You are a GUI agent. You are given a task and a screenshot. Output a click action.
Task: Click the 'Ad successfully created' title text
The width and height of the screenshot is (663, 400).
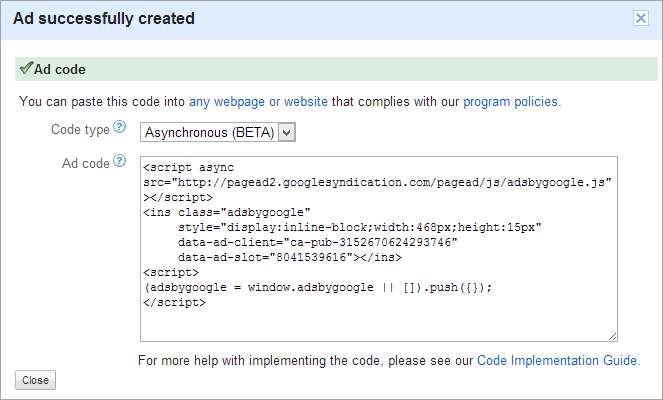click(x=104, y=19)
